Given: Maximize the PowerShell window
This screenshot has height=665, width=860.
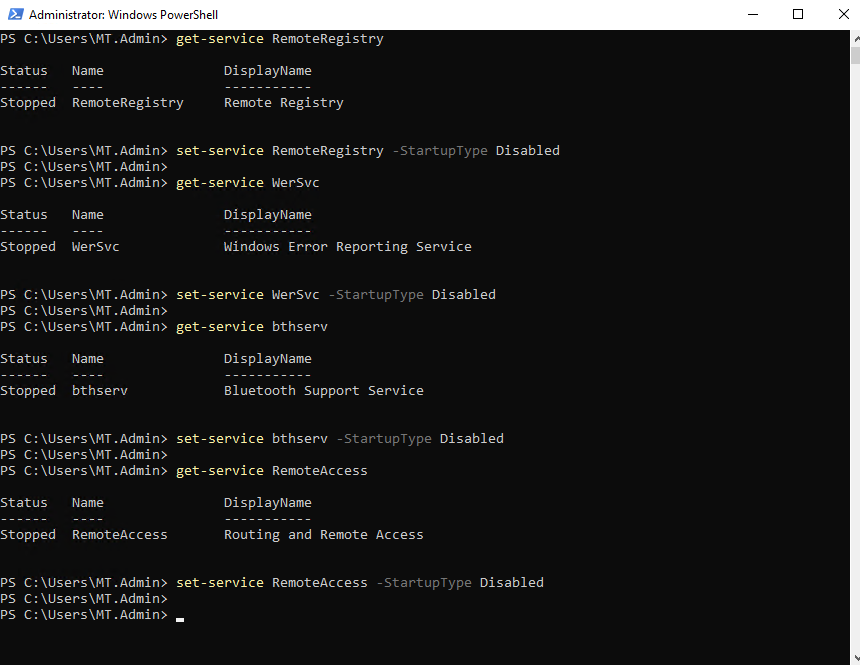Looking at the screenshot, I should 798,14.
